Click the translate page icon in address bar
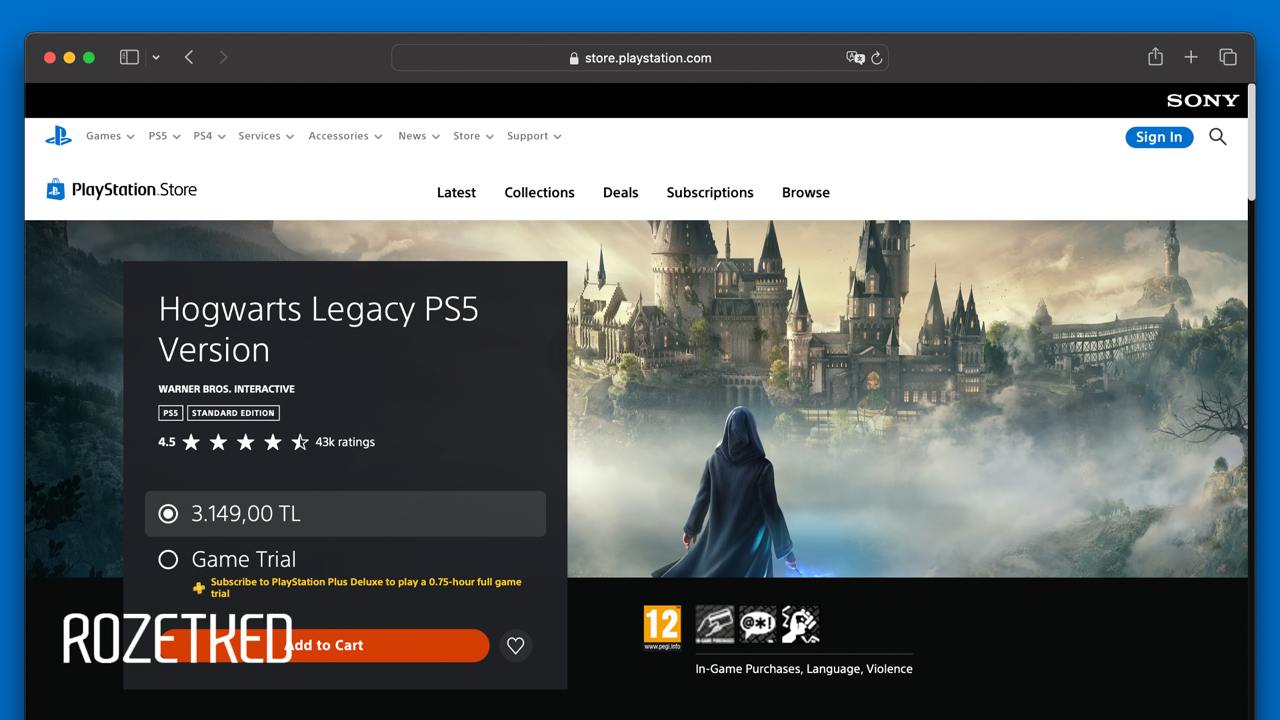Image resolution: width=1280 pixels, height=720 pixels. [855, 58]
